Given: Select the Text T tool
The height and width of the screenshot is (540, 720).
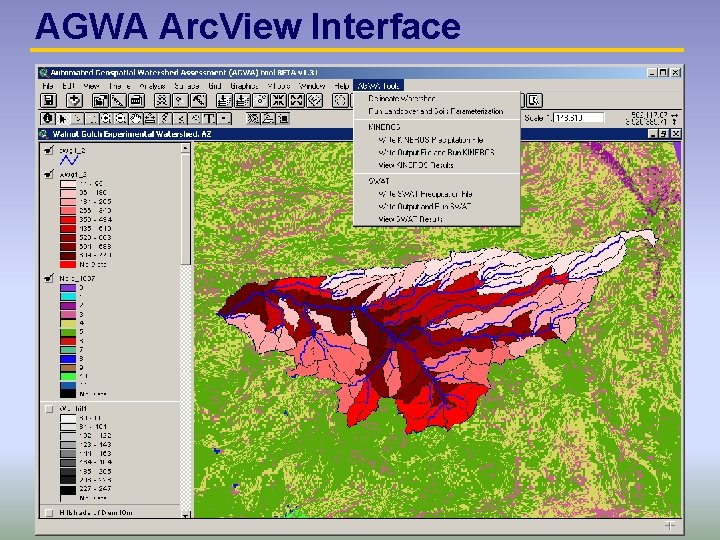Looking at the screenshot, I should click(x=209, y=119).
